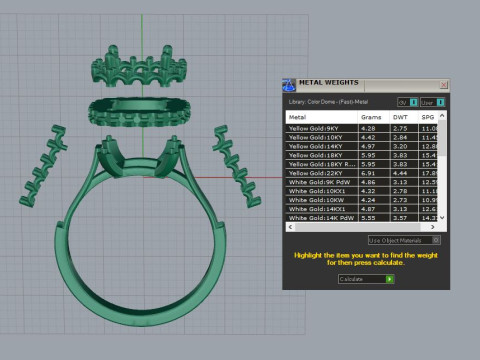
Task: Click the 6.91 grams cell
Action: pyautogui.click(x=374, y=173)
